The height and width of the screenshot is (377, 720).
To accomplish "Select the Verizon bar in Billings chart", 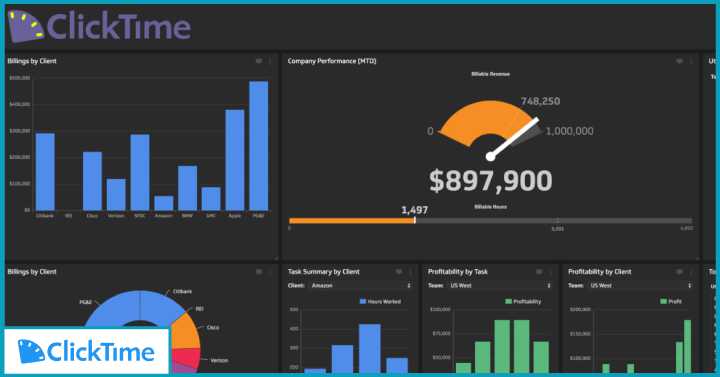I will tap(116, 195).
